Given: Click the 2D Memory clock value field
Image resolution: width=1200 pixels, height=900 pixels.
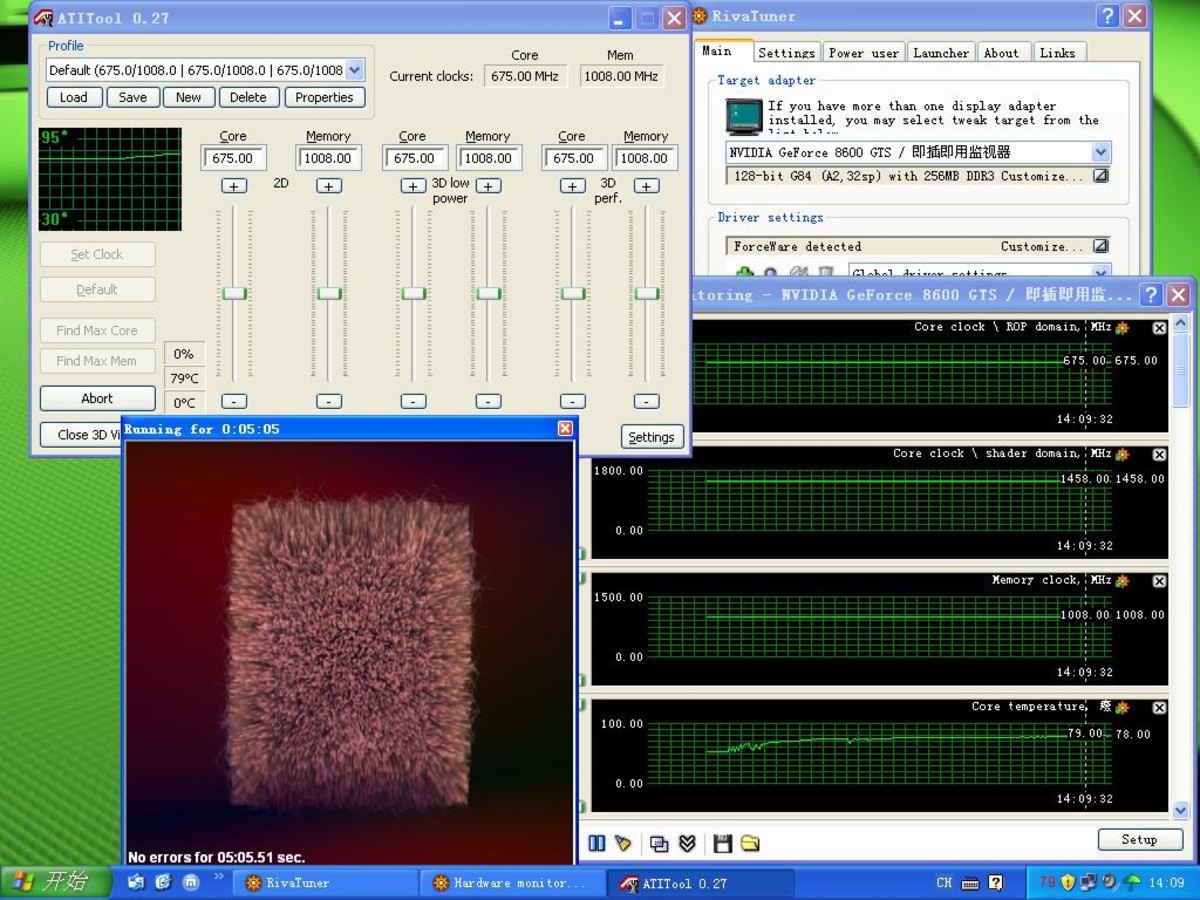Looking at the screenshot, I should (x=328, y=158).
